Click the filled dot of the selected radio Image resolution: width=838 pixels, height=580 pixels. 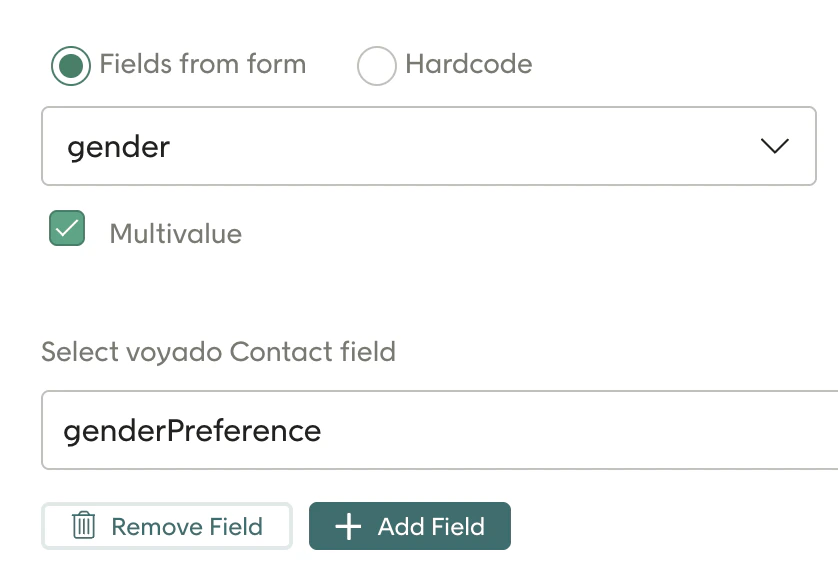click(x=70, y=66)
